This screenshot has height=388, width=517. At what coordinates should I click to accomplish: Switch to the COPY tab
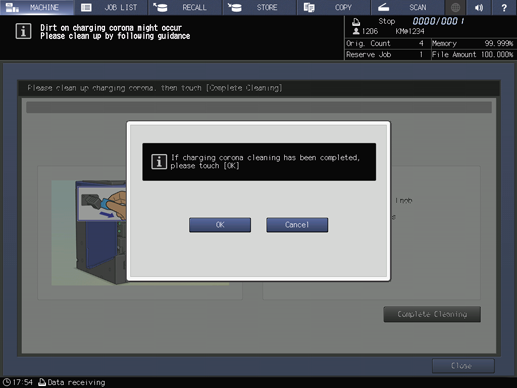334,7
